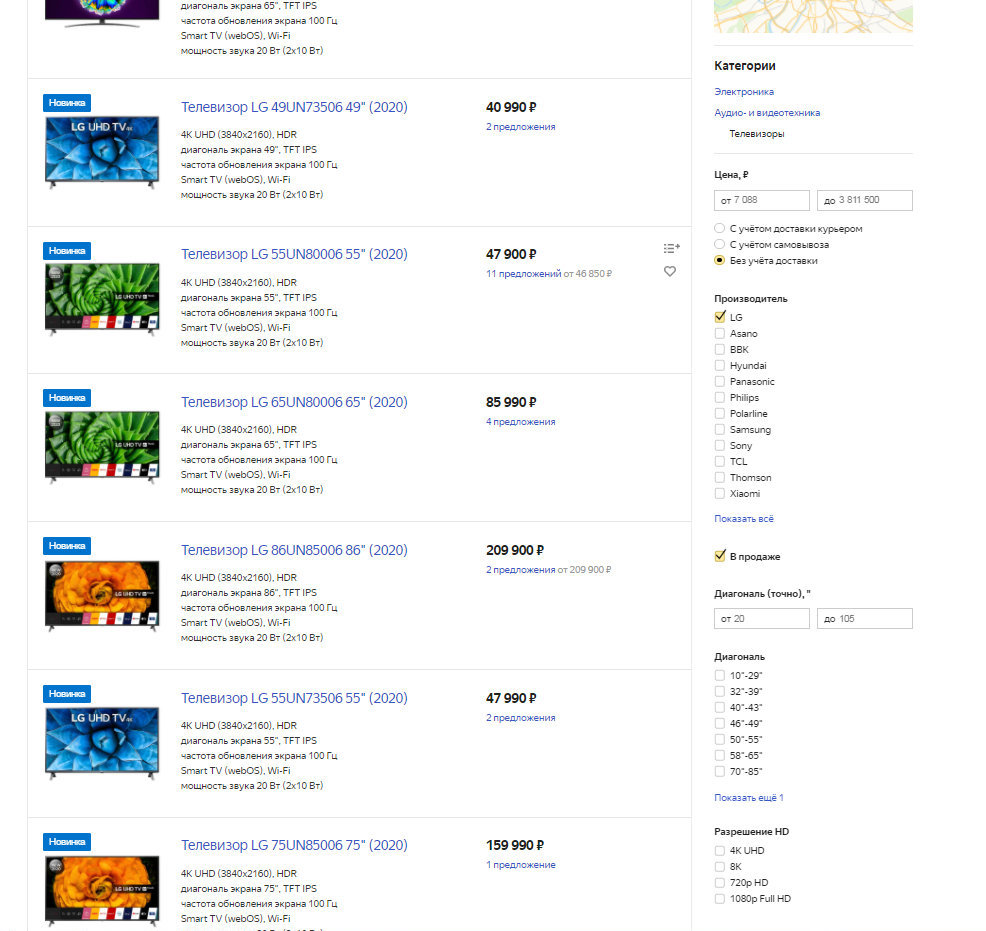This screenshot has width=986, height=931.
Task: Click the map preview in the sidebar
Action: [812, 15]
